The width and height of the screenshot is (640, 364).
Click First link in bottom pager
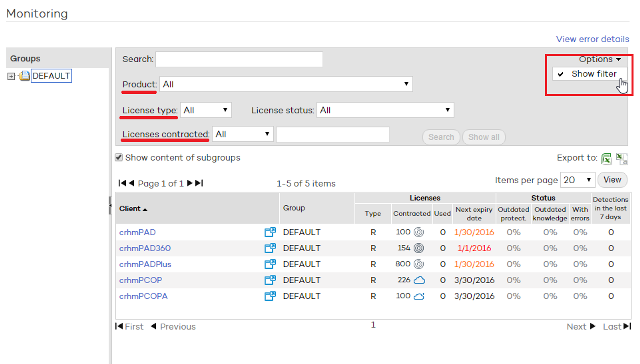(x=129, y=326)
